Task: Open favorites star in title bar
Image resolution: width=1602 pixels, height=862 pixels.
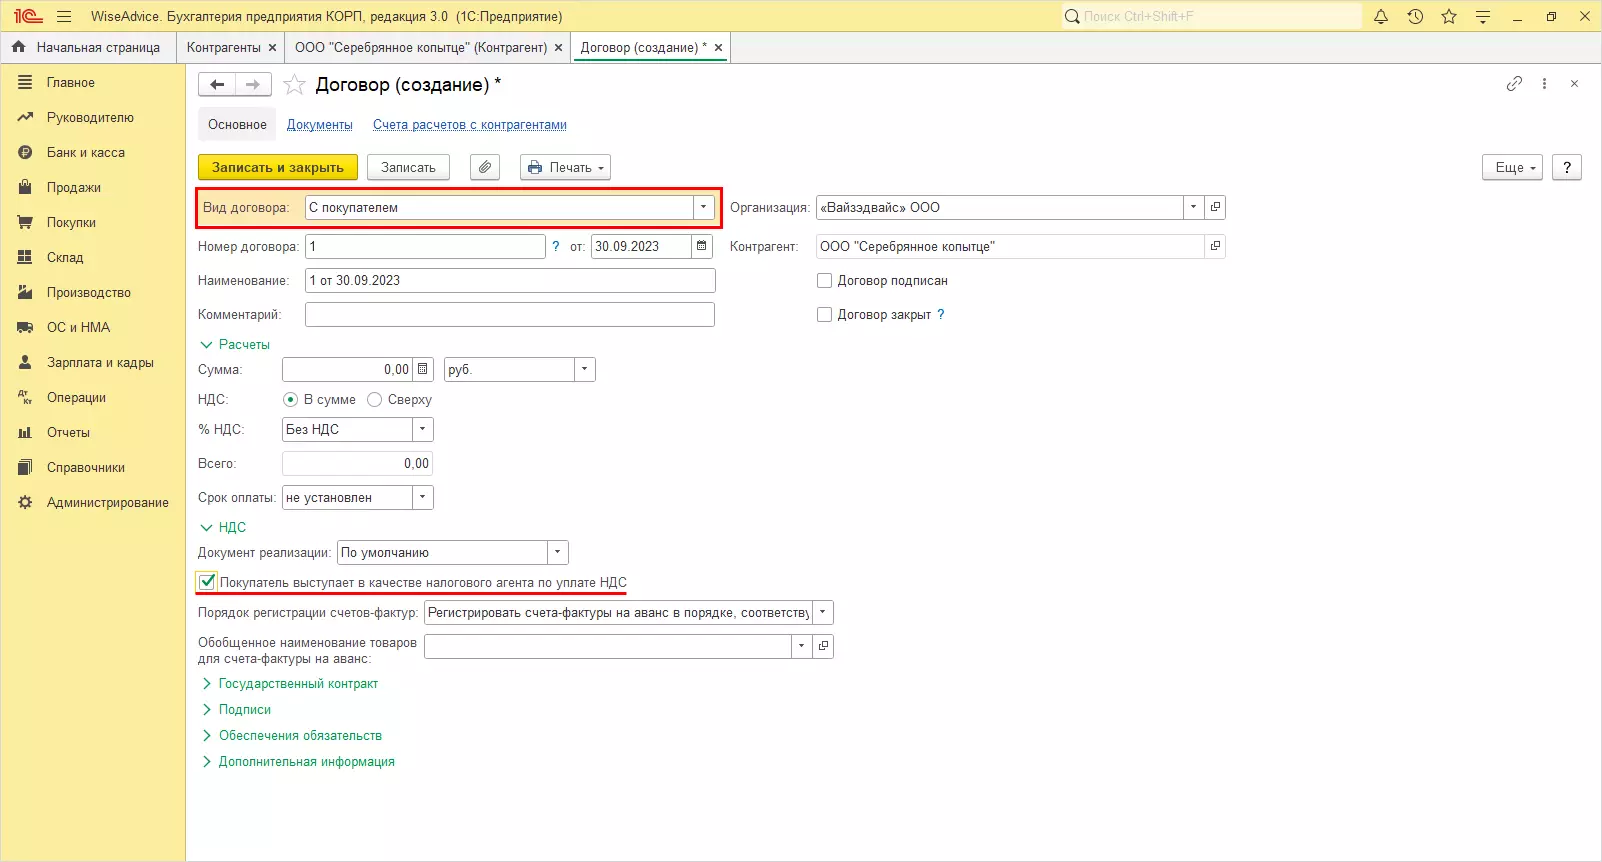Action: pos(1449,16)
